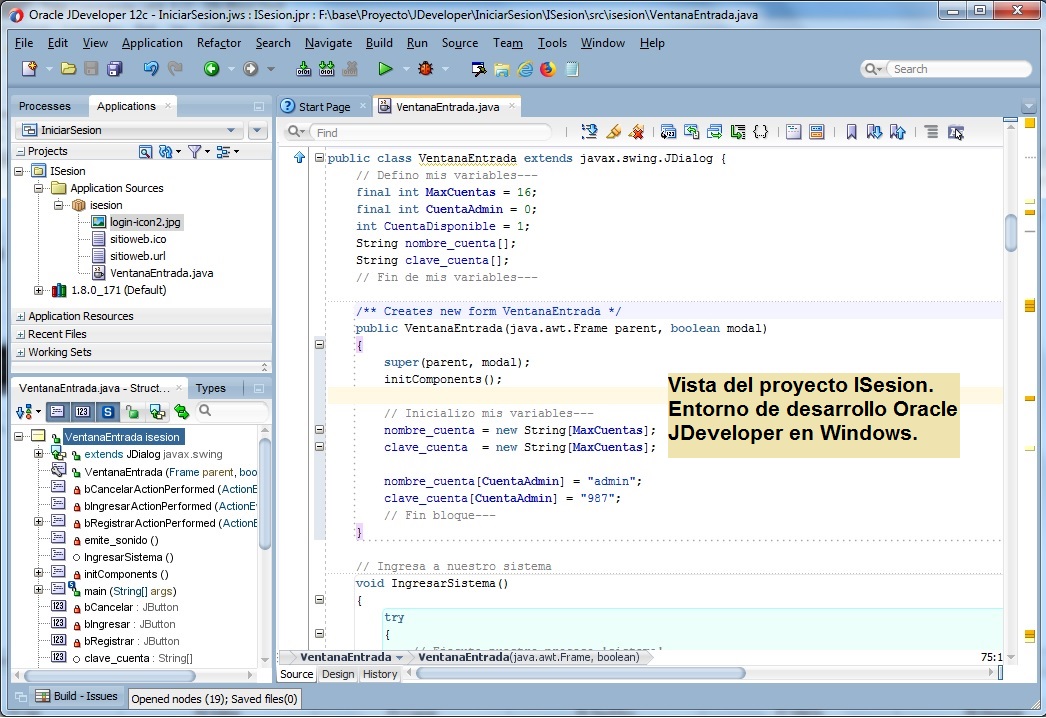Click the Make project build icon
The image size is (1046, 718).
304,69
